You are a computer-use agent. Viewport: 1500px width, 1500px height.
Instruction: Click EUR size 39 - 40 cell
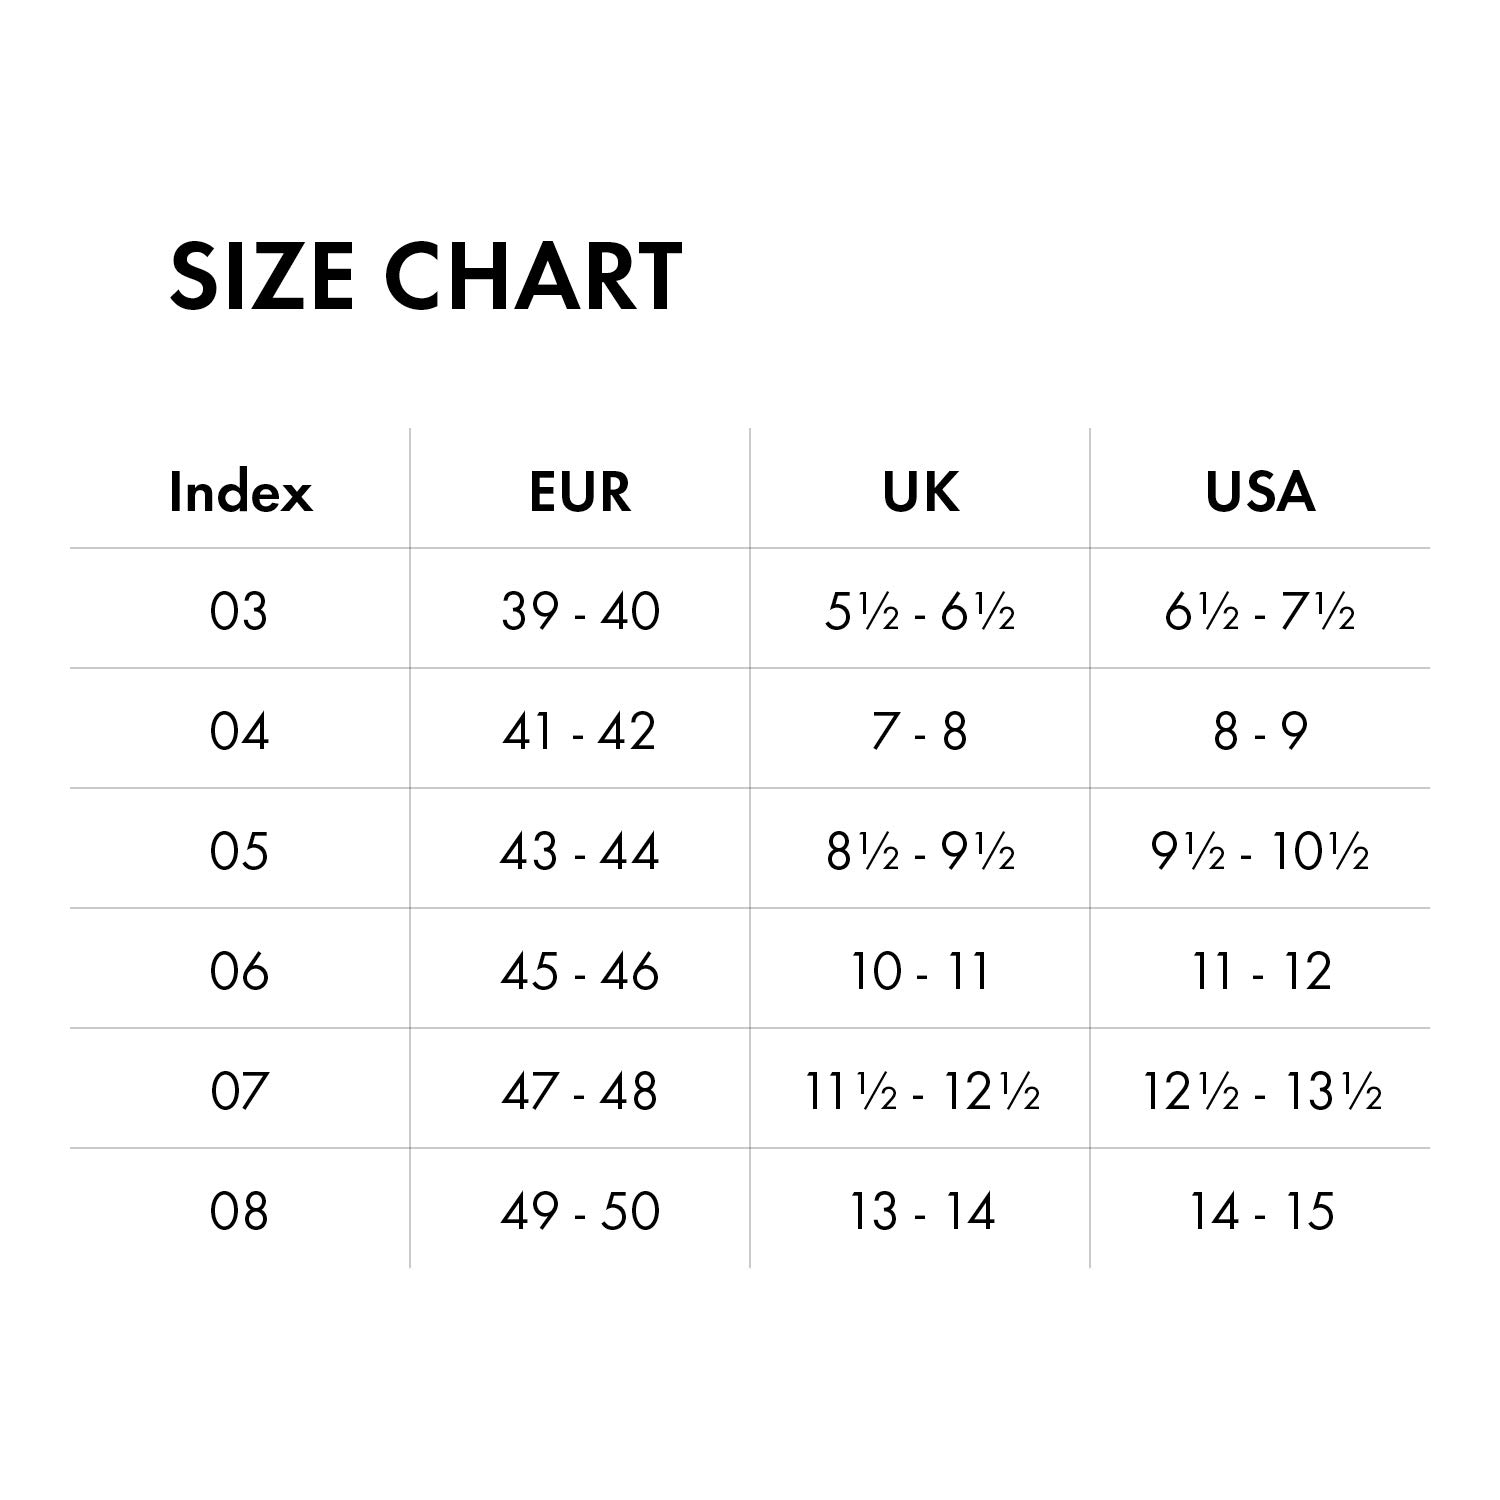(x=580, y=611)
